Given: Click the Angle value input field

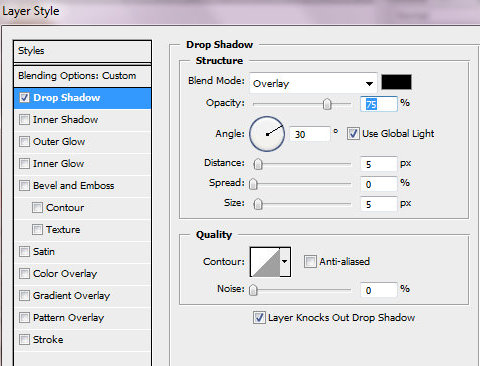Looking at the screenshot, I should coord(310,134).
